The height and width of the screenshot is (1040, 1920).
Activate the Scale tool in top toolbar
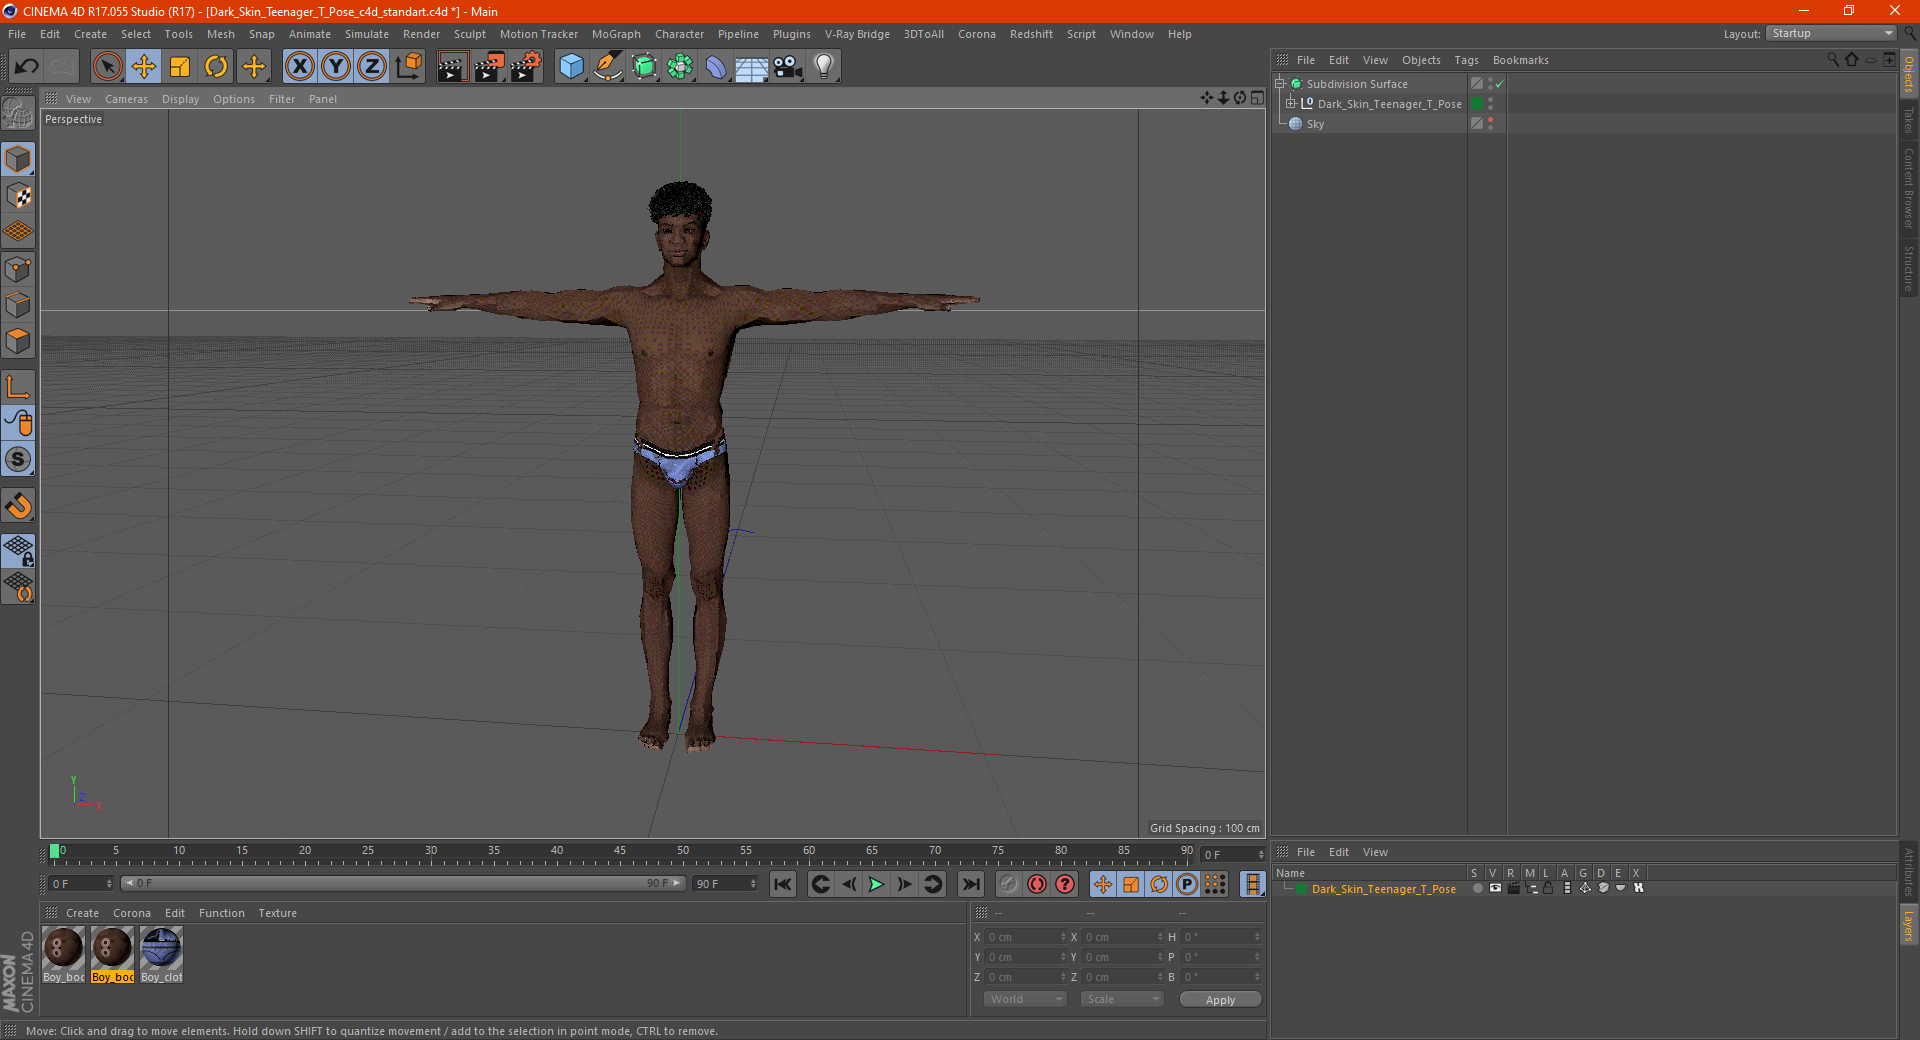pos(180,67)
